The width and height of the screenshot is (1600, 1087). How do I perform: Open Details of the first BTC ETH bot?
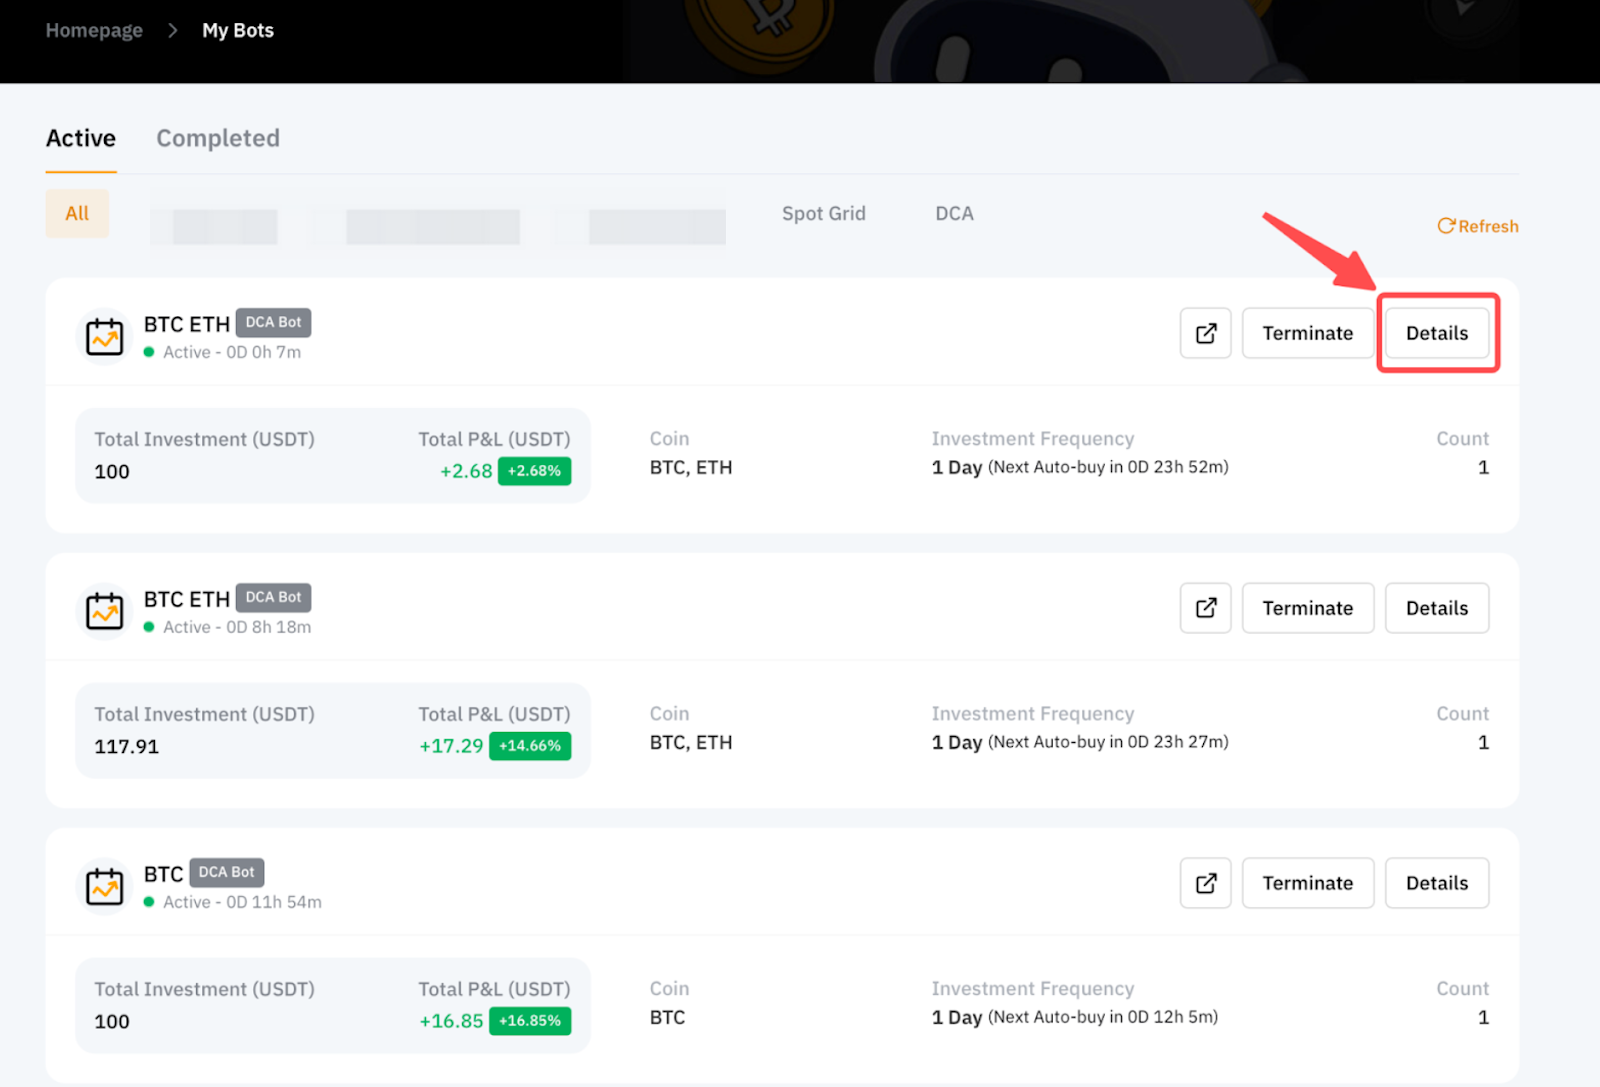coord(1436,333)
